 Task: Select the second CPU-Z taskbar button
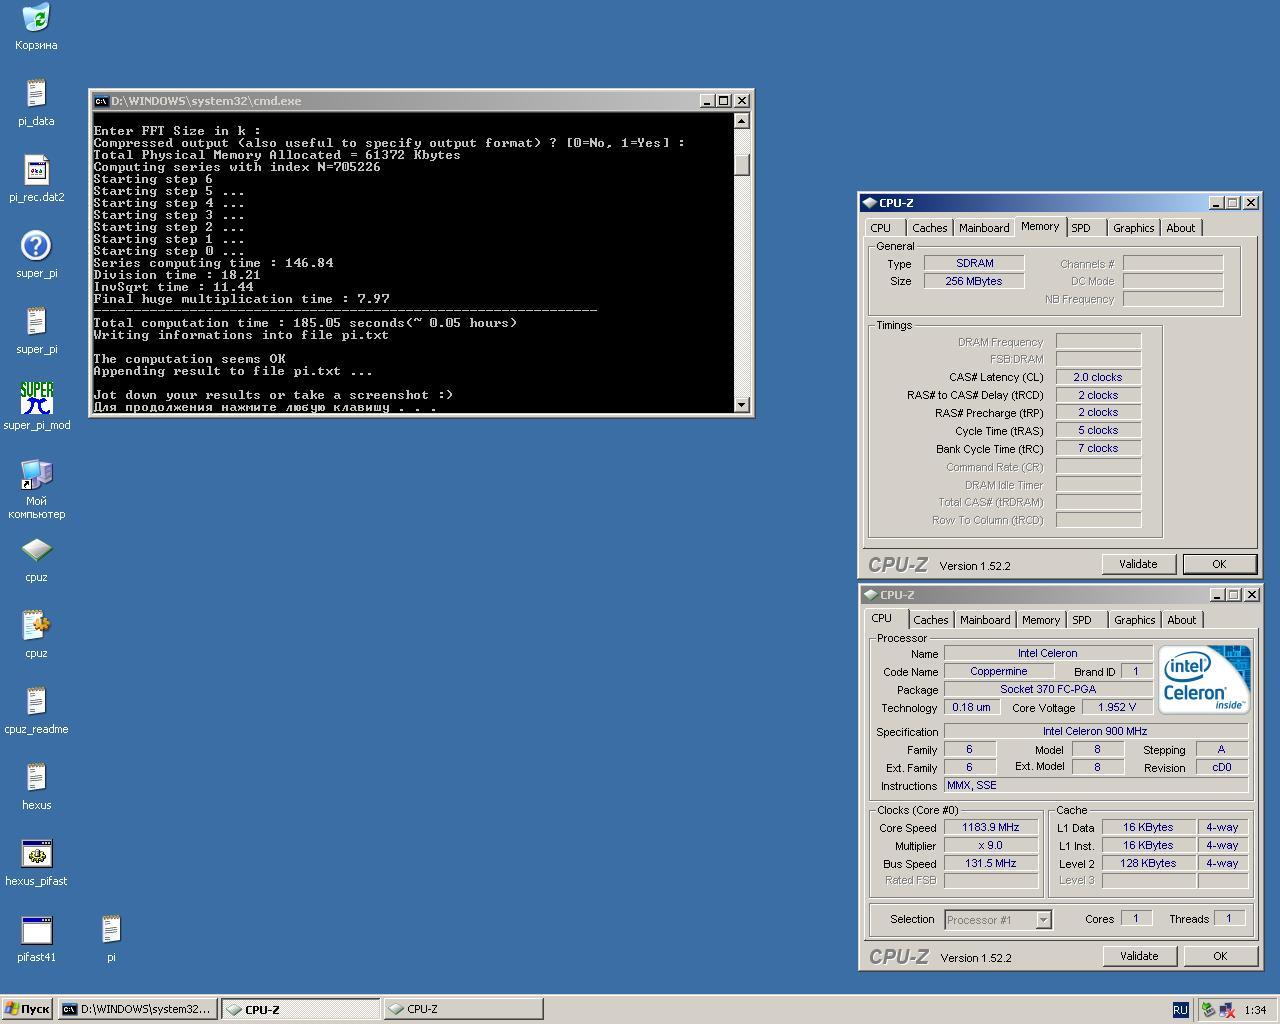463,1009
